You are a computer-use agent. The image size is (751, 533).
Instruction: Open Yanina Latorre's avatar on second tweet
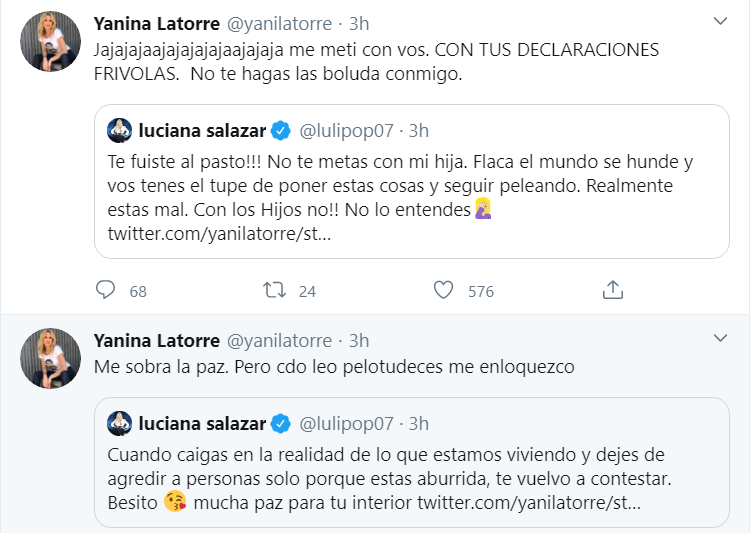50,358
